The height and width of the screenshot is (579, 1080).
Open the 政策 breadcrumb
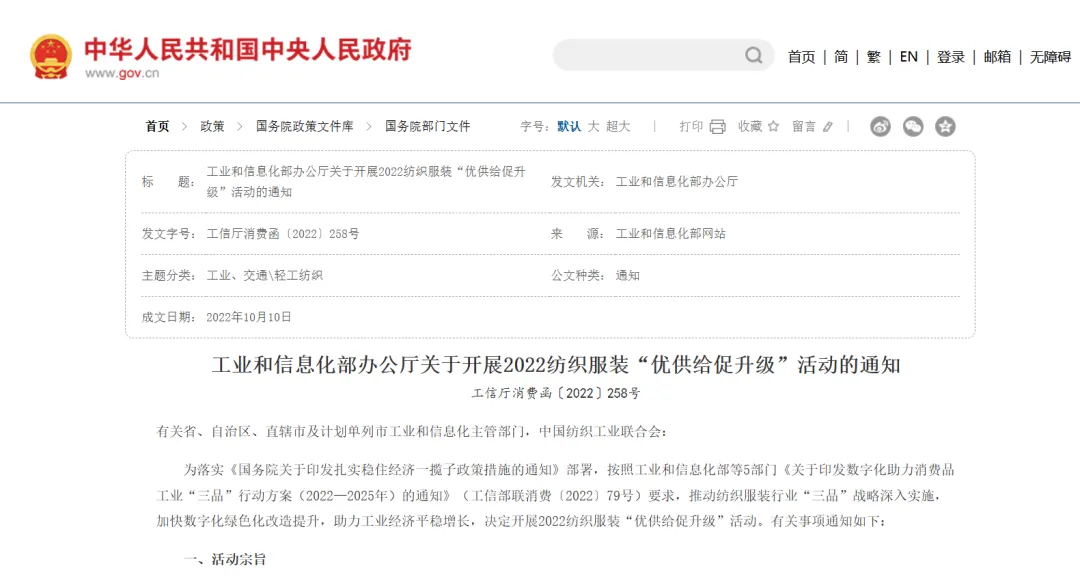click(212, 126)
